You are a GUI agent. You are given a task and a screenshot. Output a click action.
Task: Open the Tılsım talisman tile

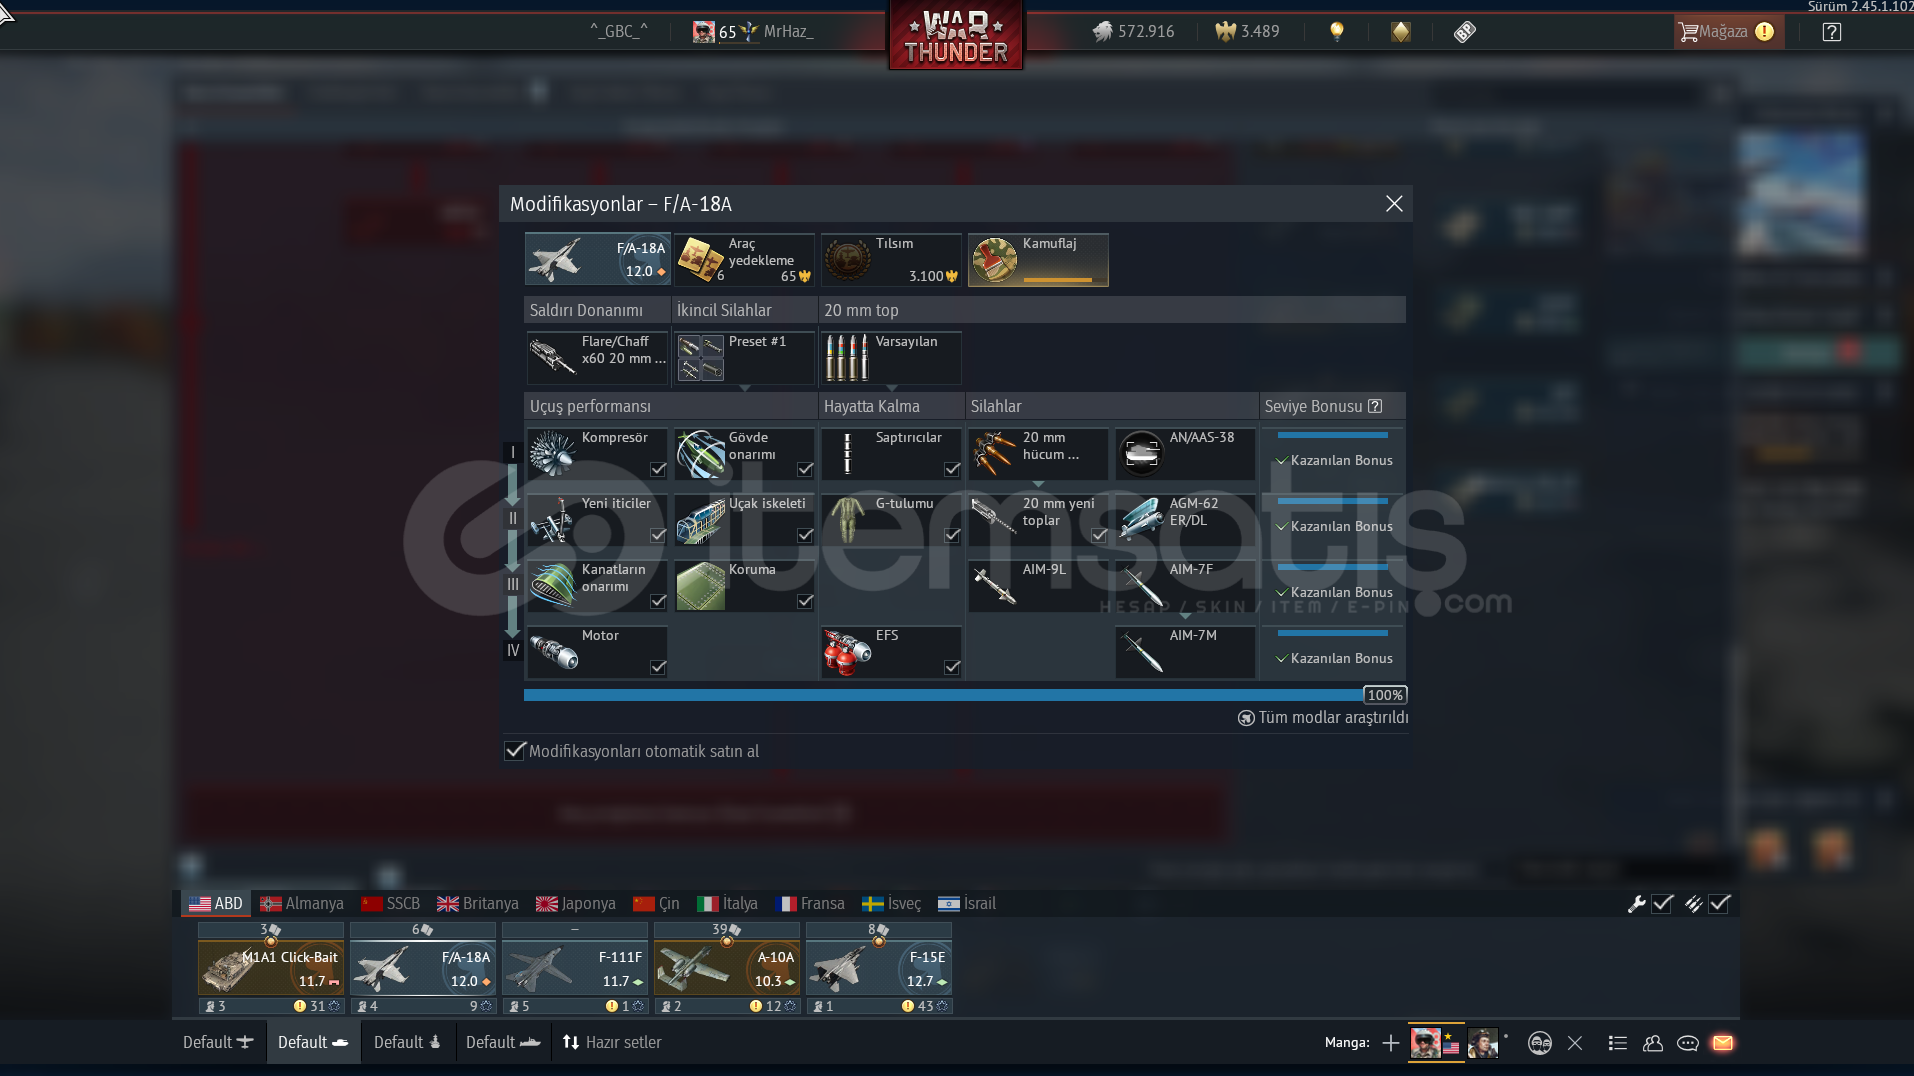pyautogui.click(x=891, y=259)
